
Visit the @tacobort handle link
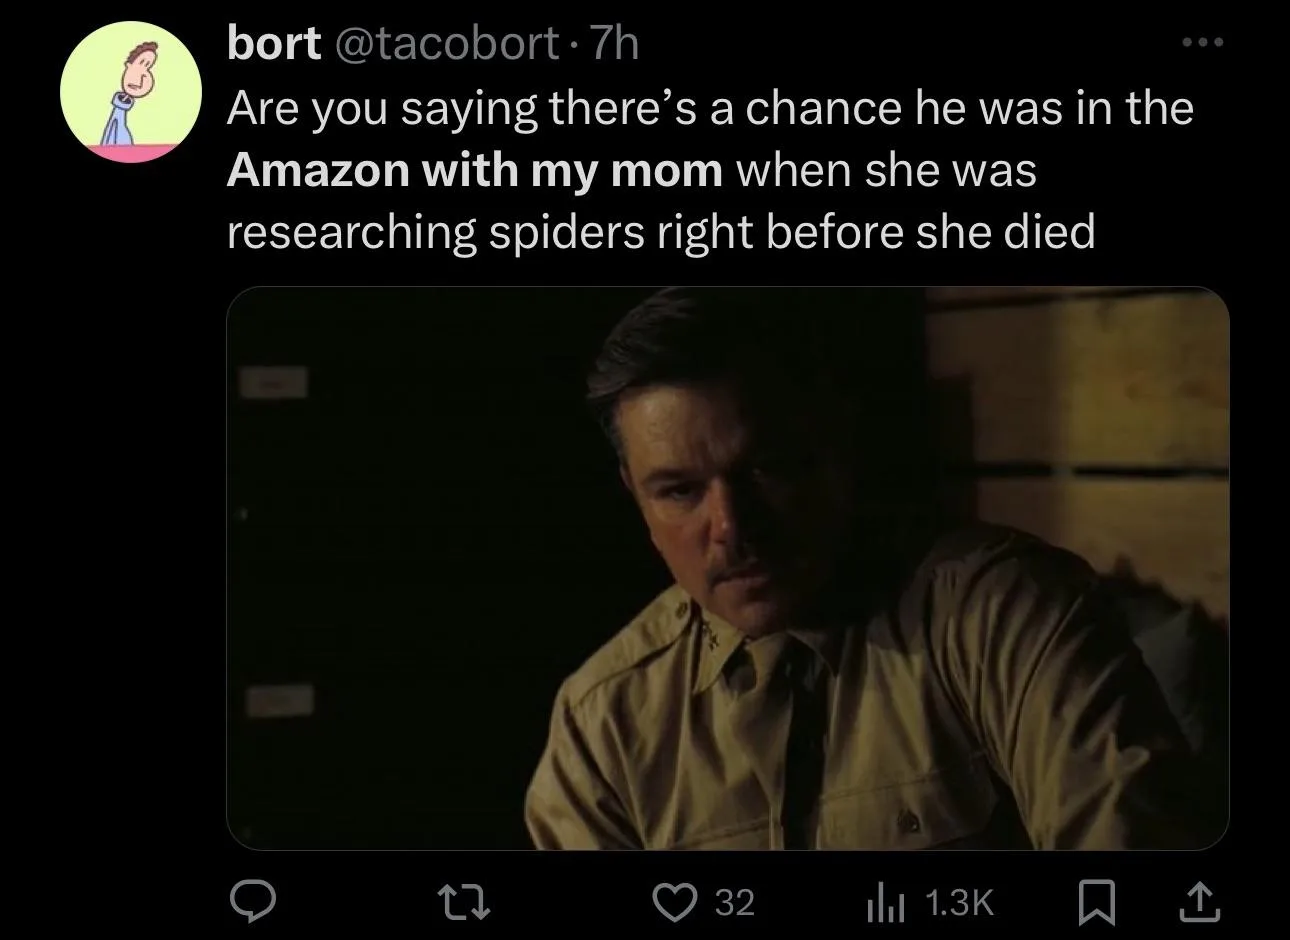click(x=446, y=43)
